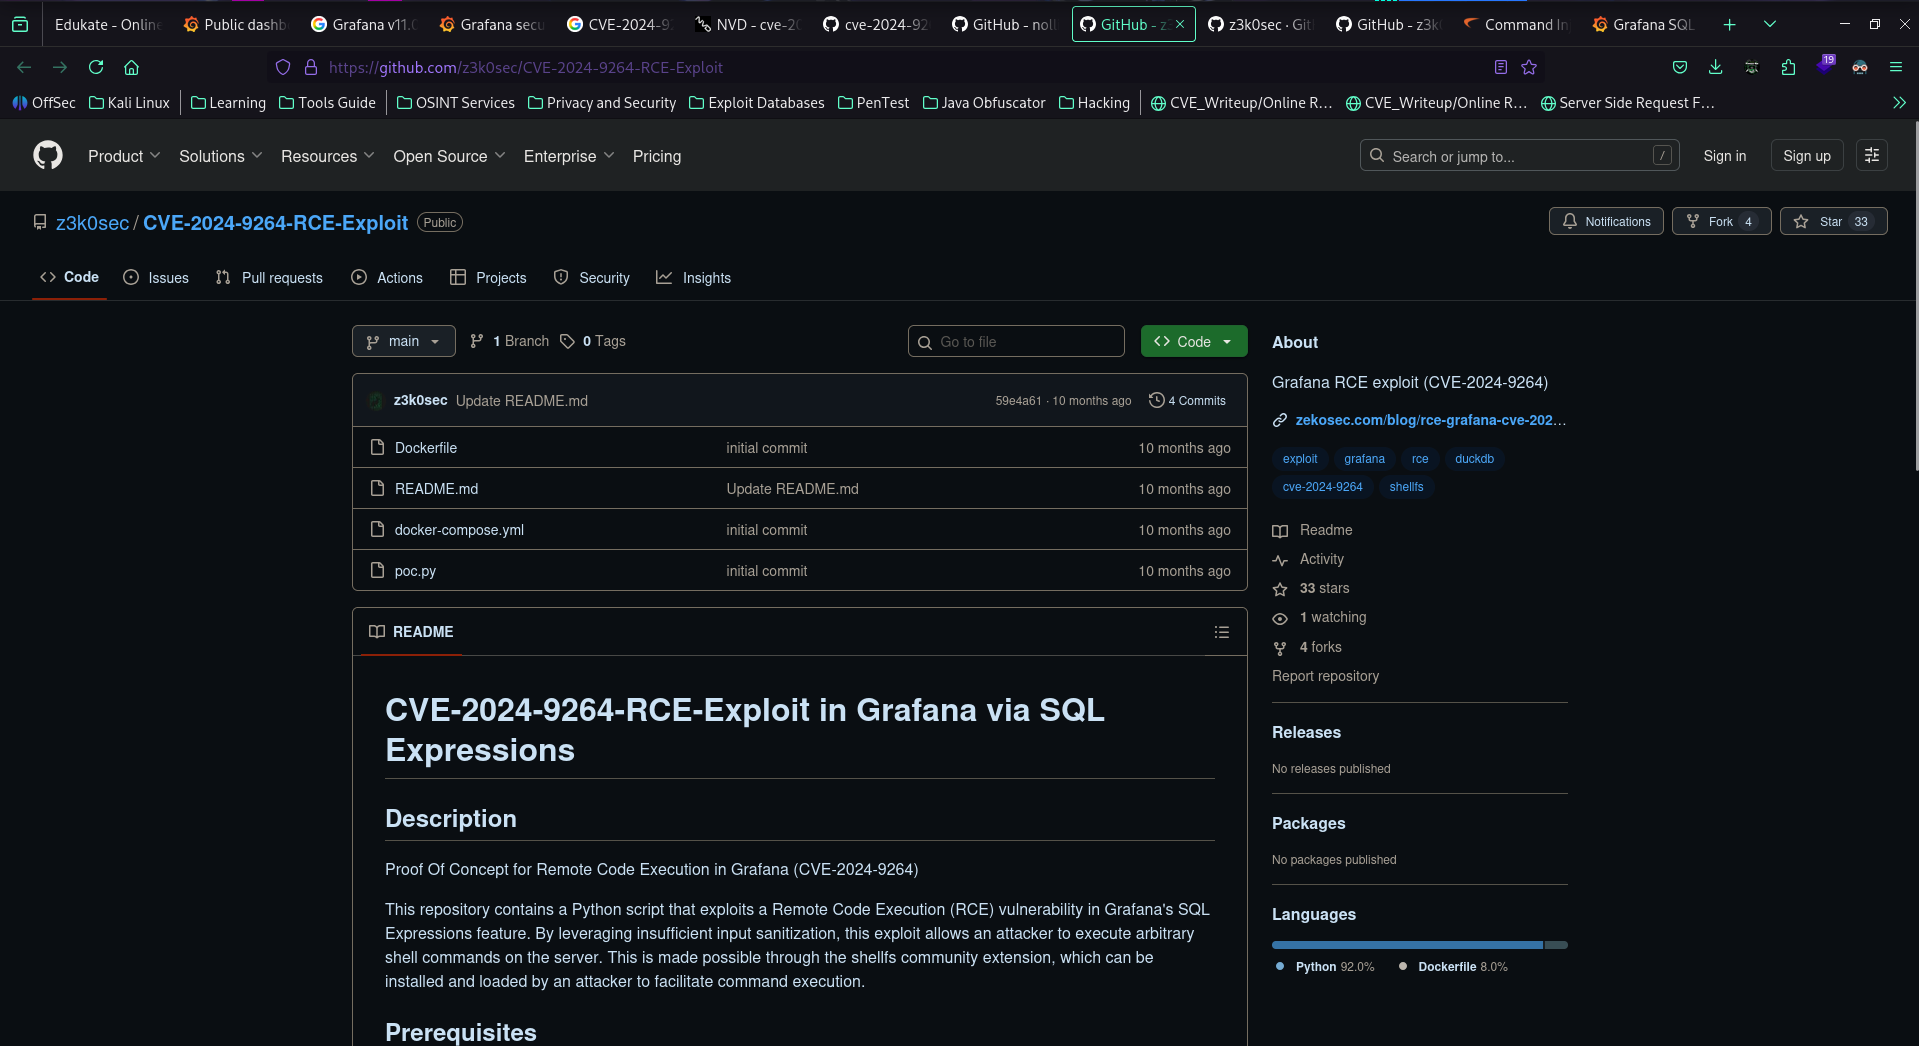Image resolution: width=1919 pixels, height=1046 pixels.
Task: Click the Python language bar segment
Action: tap(1406, 945)
